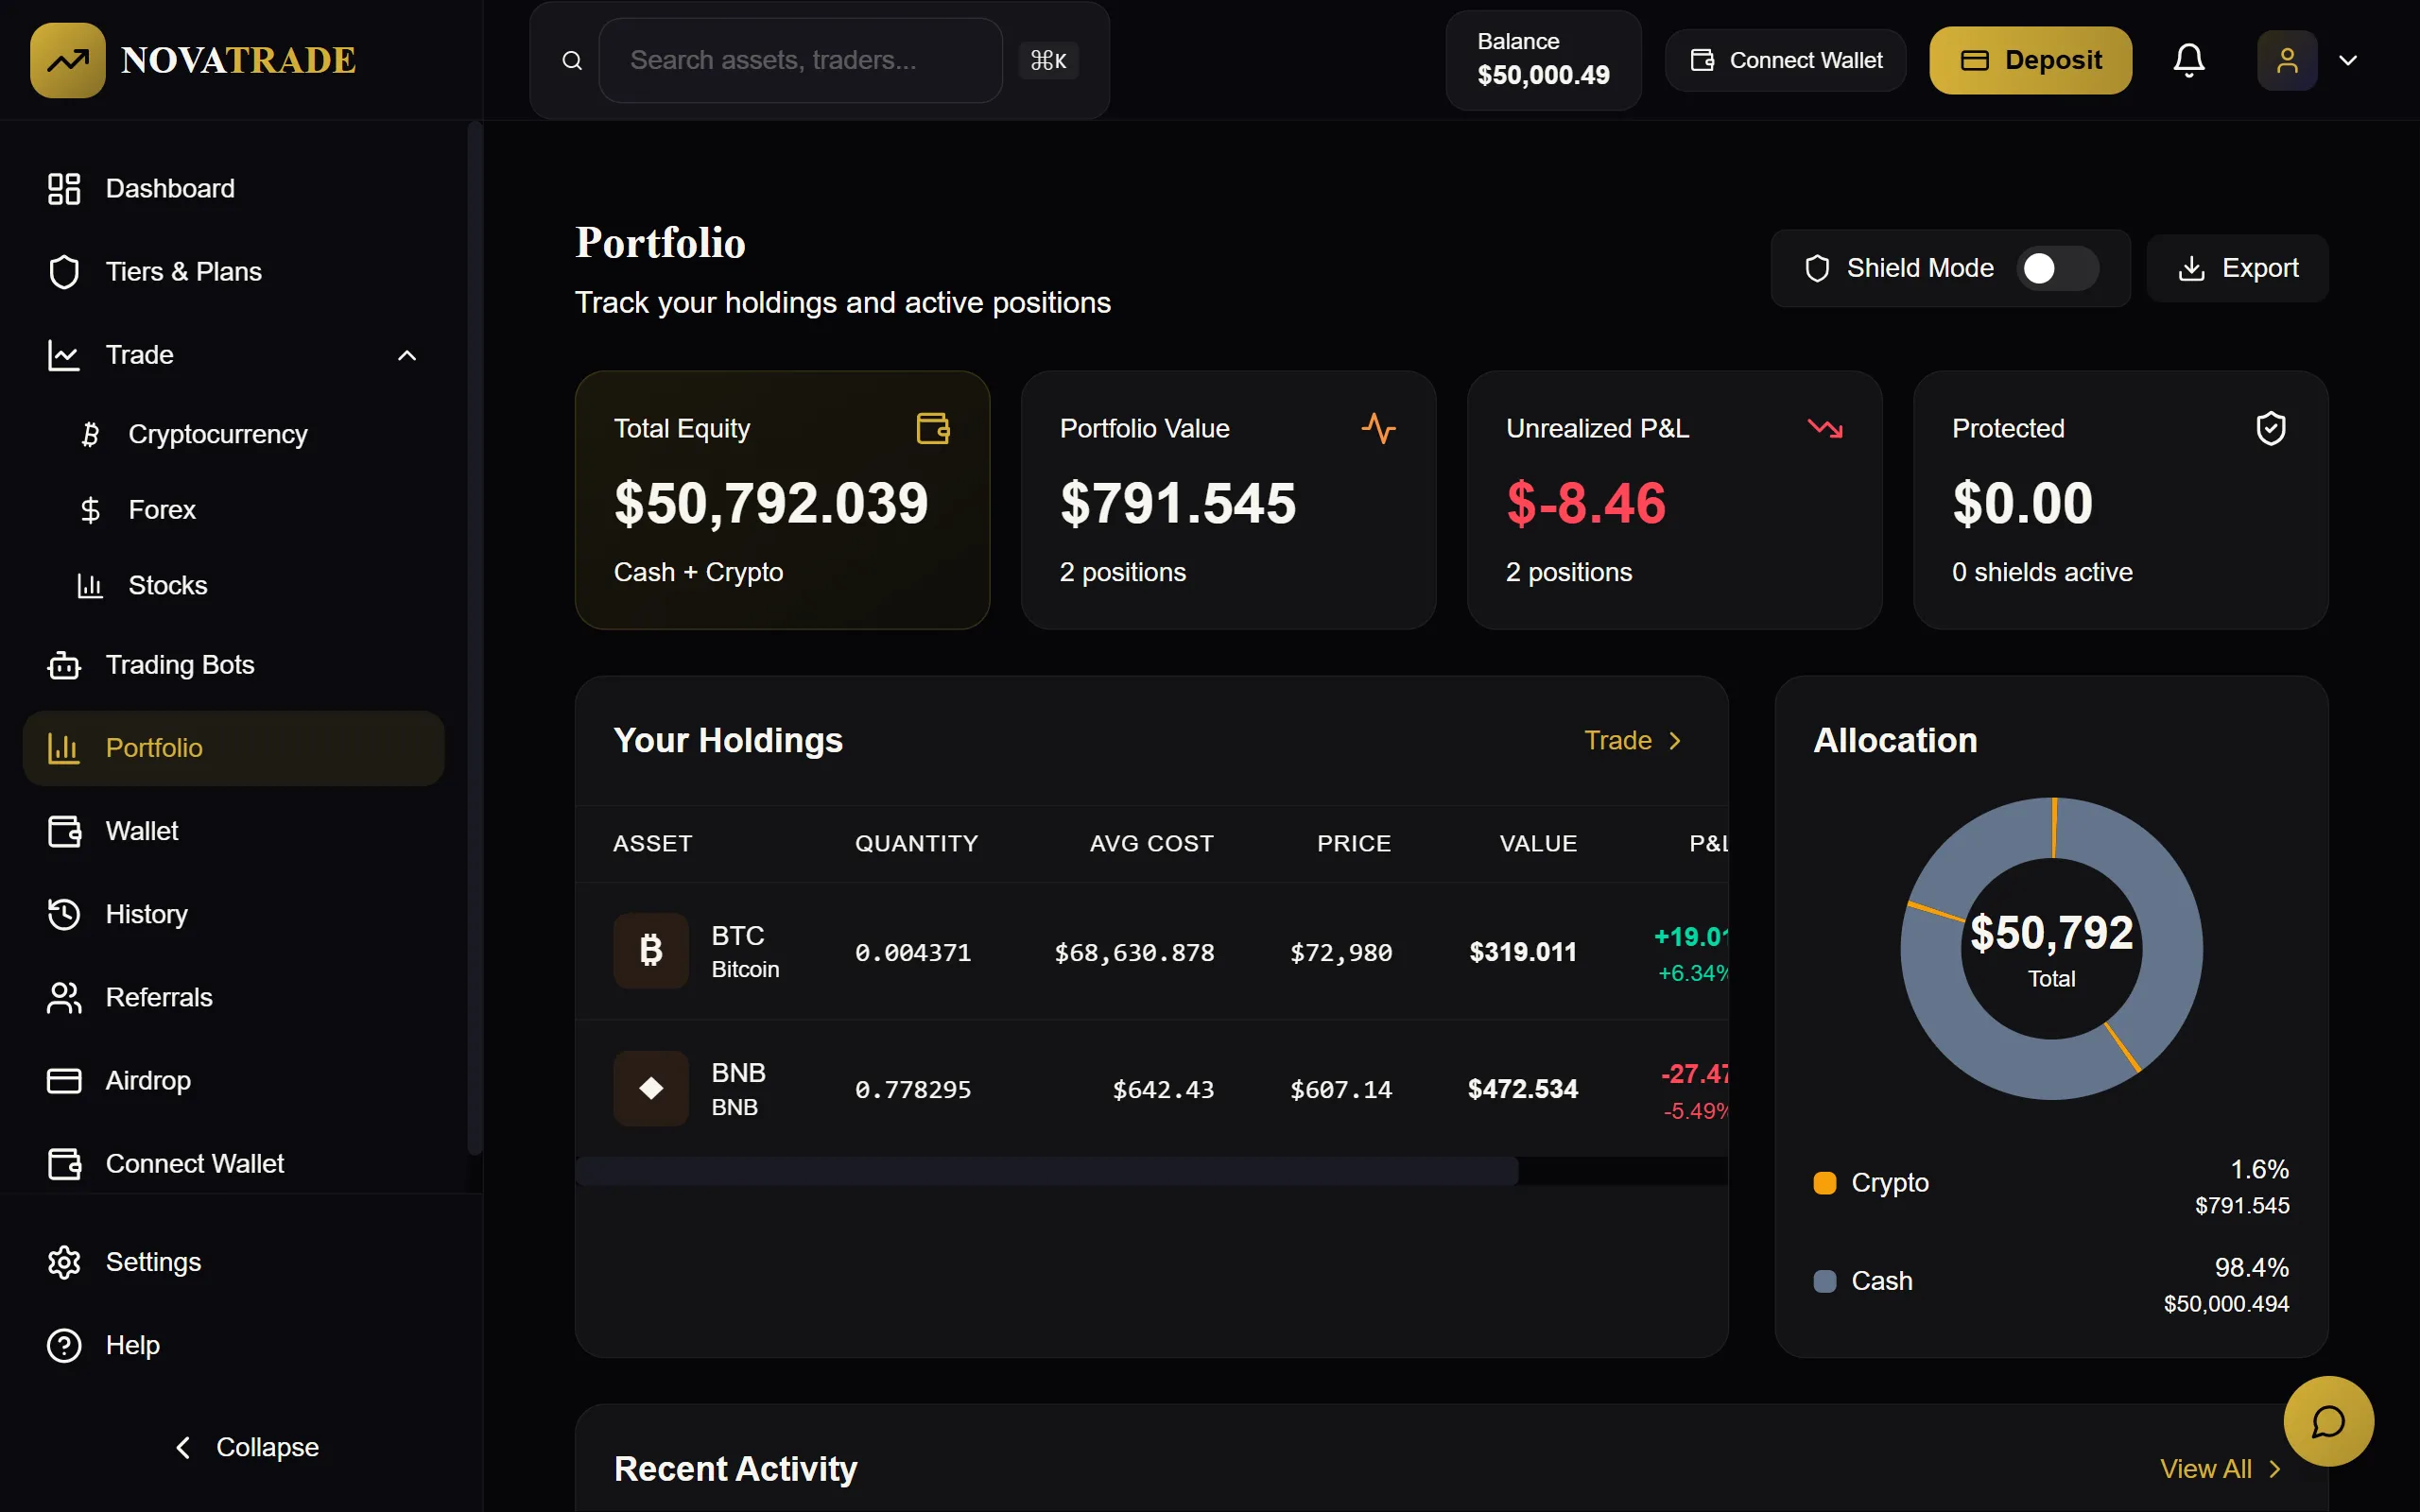Click the sidebar vertical scrollbar
The height and width of the screenshot is (1512, 2420).
point(475,640)
